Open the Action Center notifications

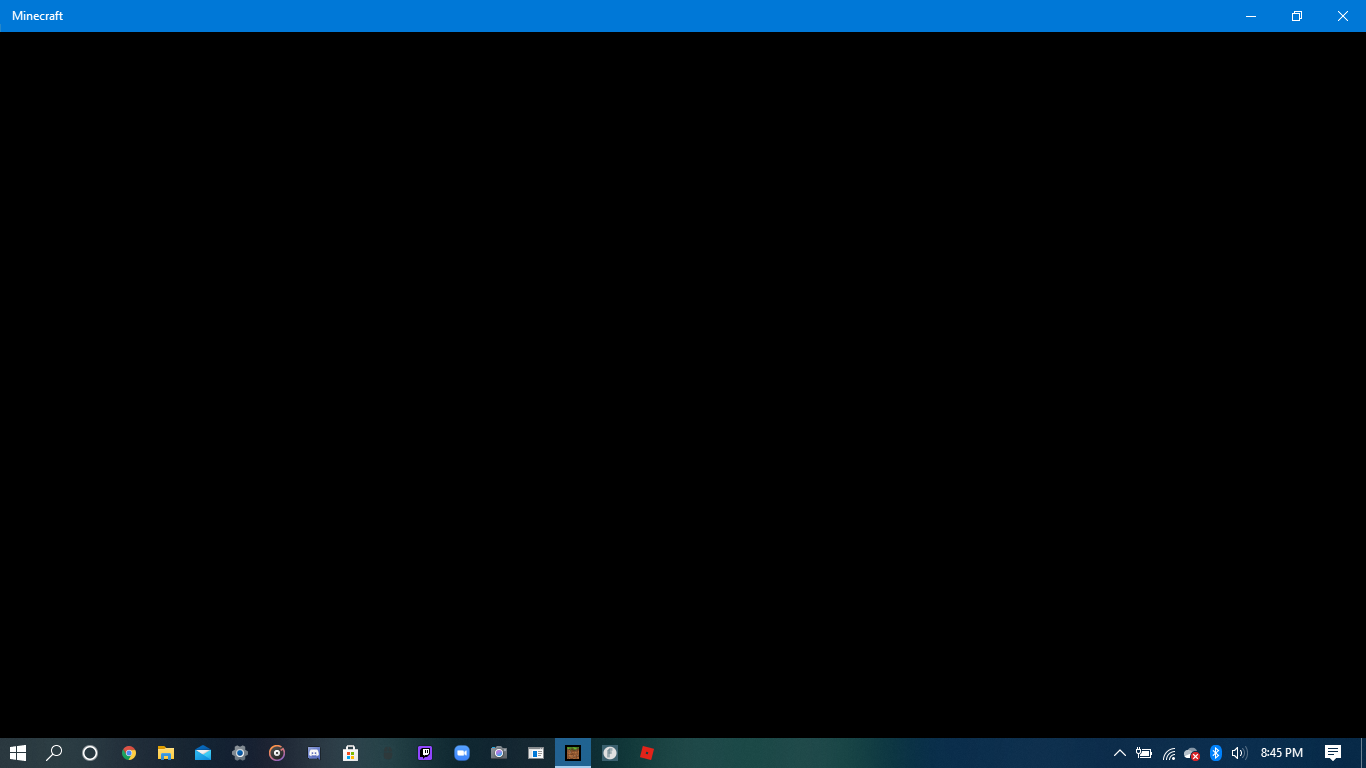[x=1333, y=753]
